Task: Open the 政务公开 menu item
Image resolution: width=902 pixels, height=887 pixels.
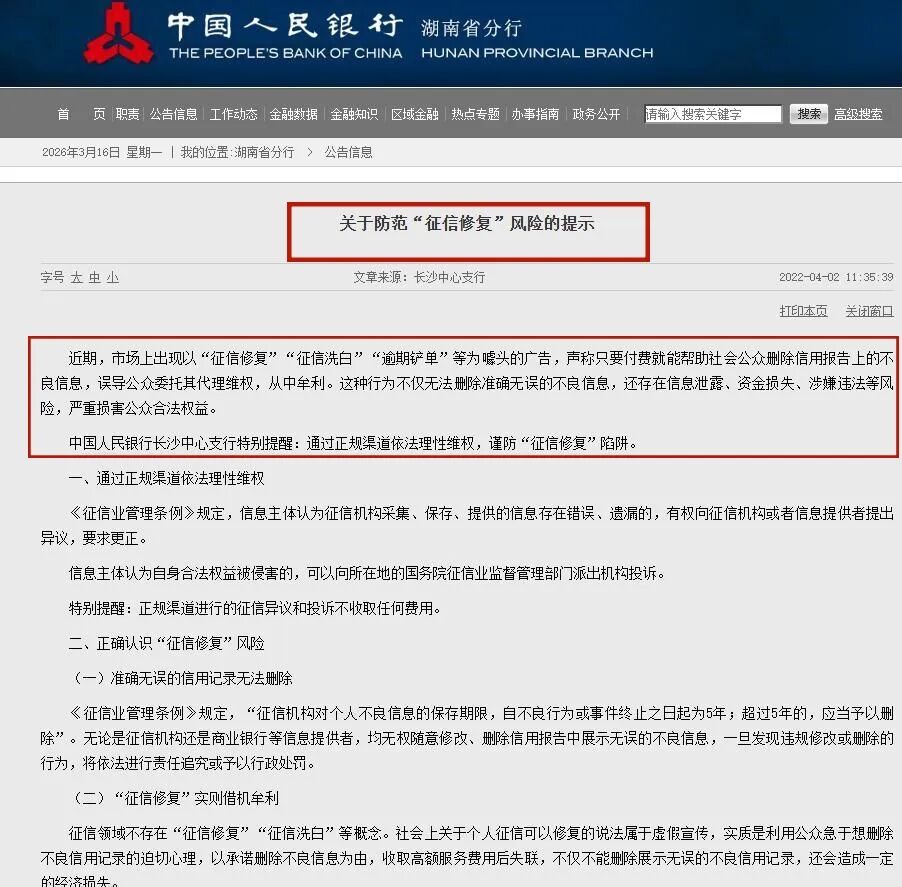Action: click(596, 114)
